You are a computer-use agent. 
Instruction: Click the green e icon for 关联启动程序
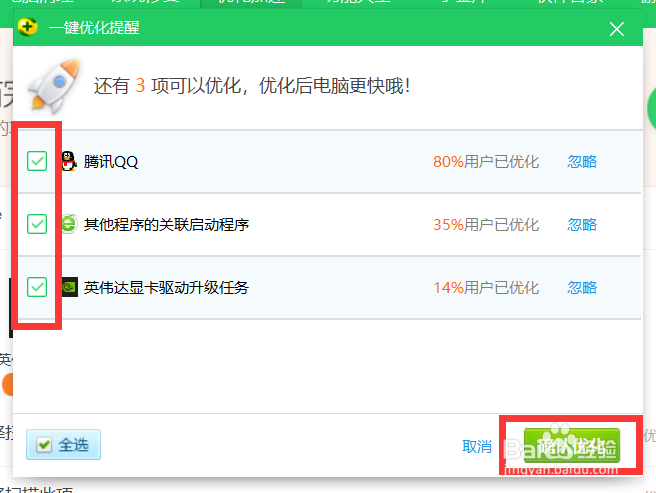(x=69, y=224)
